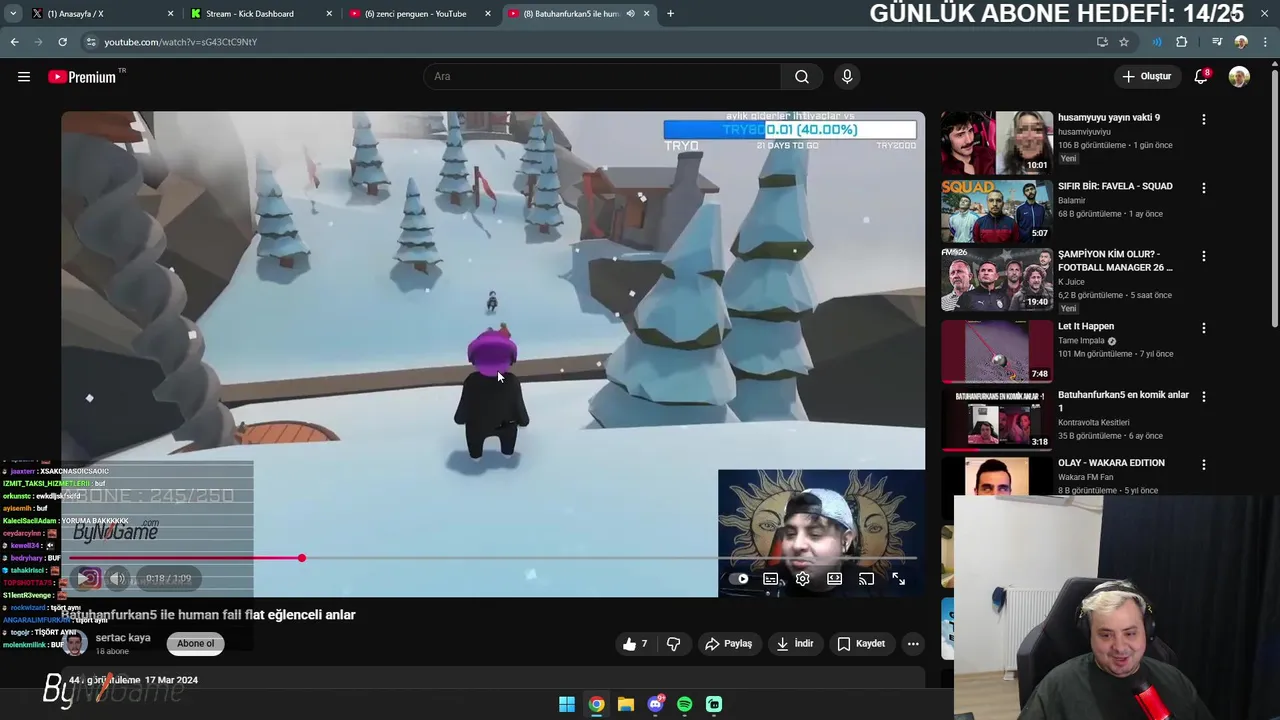Toggle subtitles in the video player
Viewport: 1280px width, 720px height.
pyautogui.click(x=771, y=579)
